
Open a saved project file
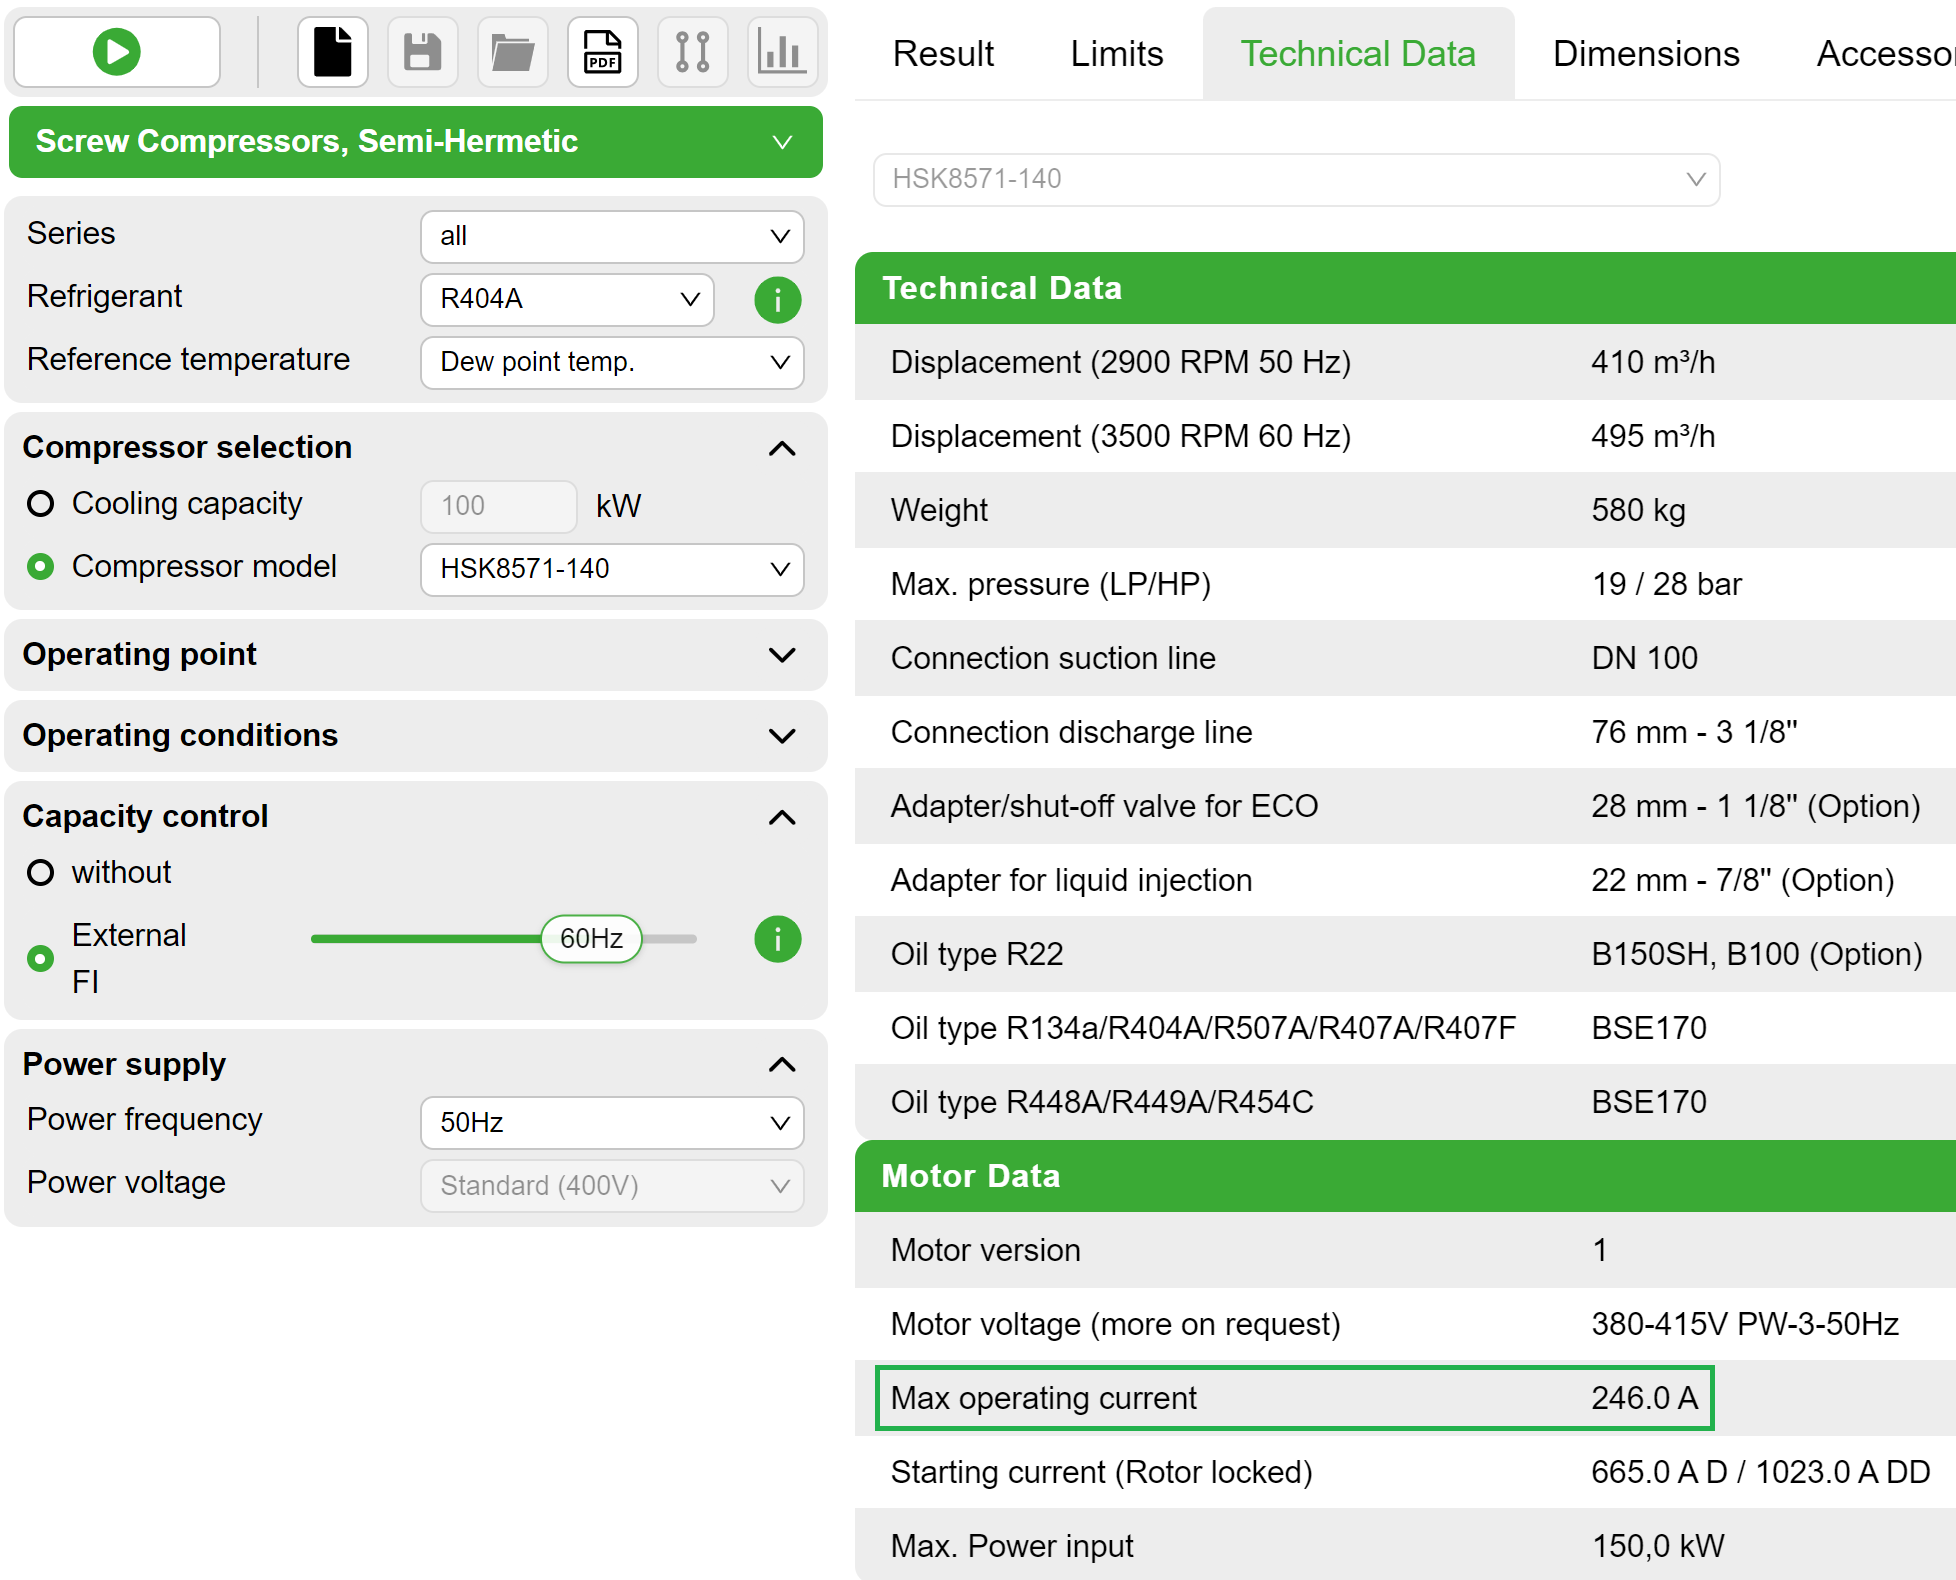click(x=512, y=51)
